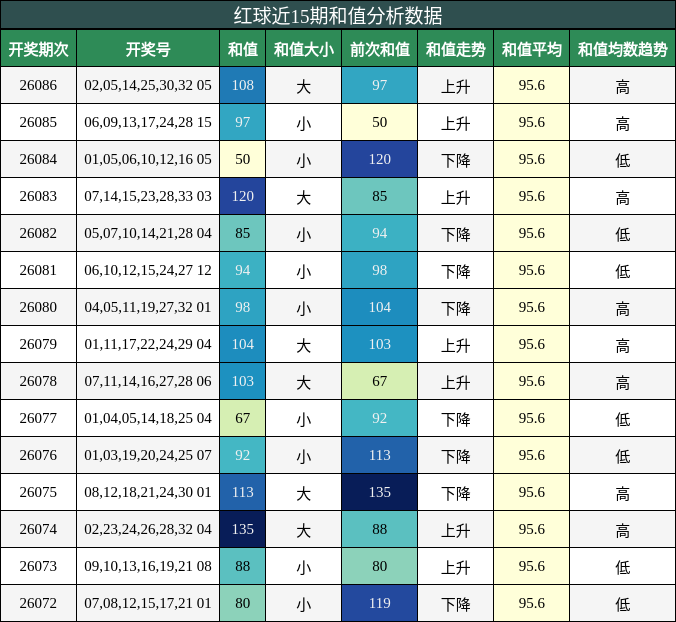The height and width of the screenshot is (622, 676).
Task: Click 低 trend cell in row 26073
Action: [623, 566]
